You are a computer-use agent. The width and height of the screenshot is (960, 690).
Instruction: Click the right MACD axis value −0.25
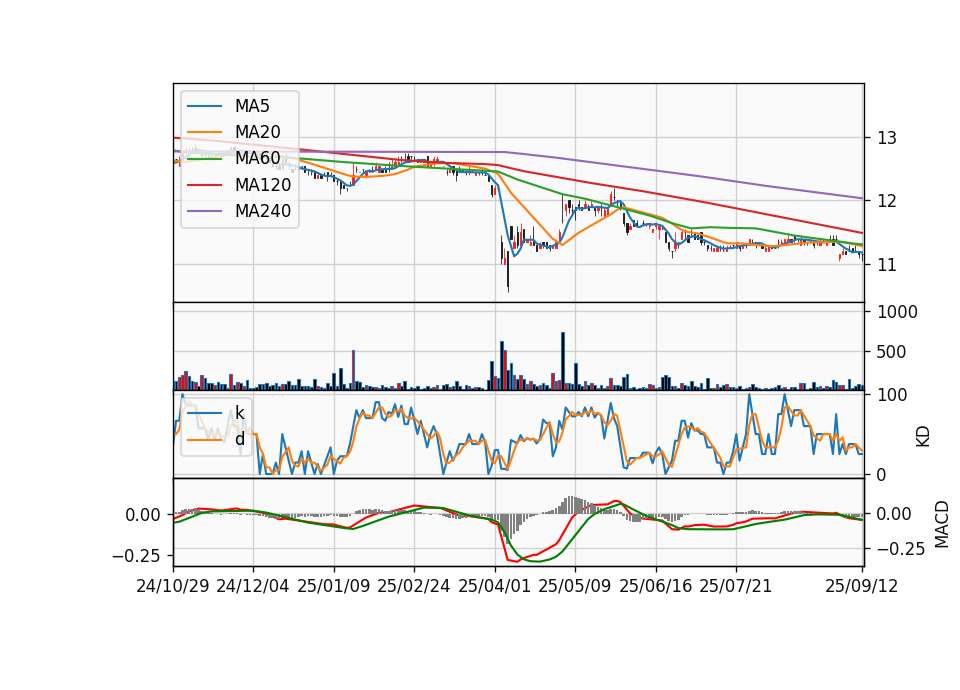tap(901, 549)
